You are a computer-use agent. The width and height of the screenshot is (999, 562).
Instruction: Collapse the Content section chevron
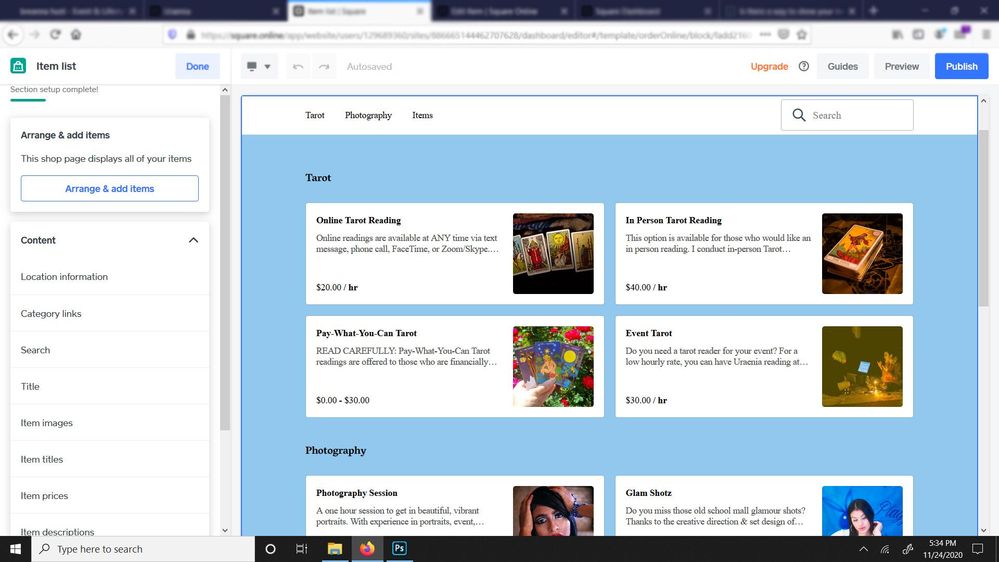tap(193, 240)
